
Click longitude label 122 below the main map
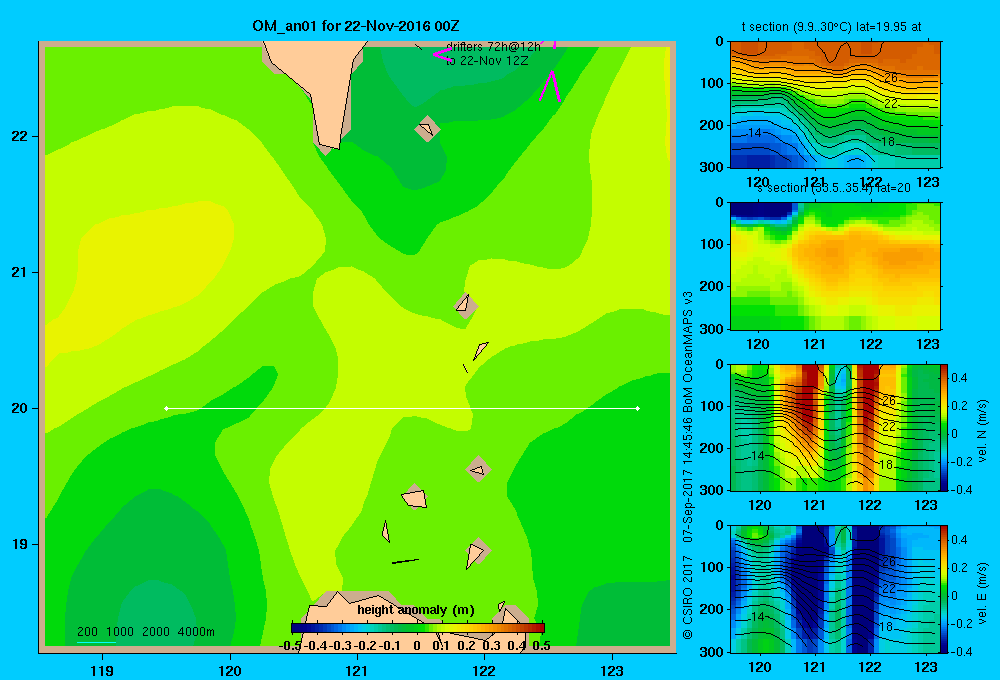point(484,670)
